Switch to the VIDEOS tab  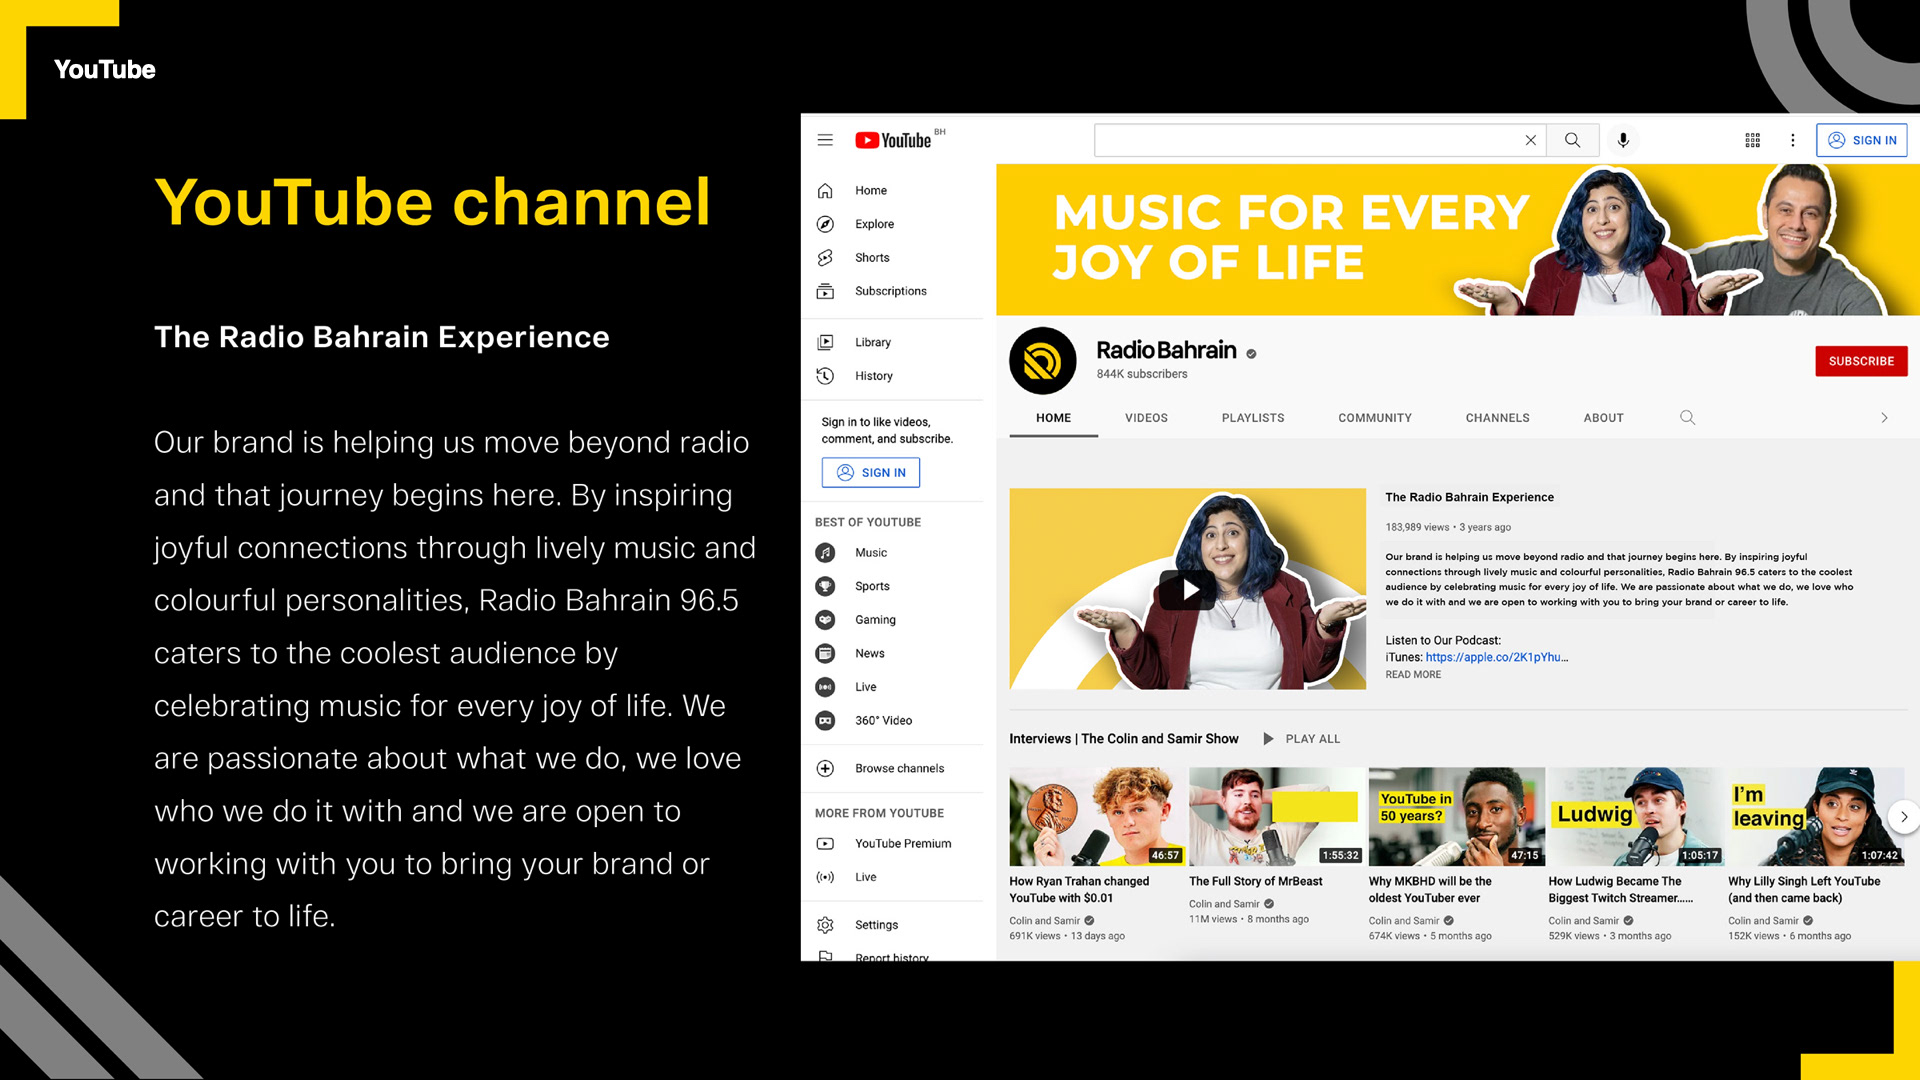click(x=1146, y=418)
